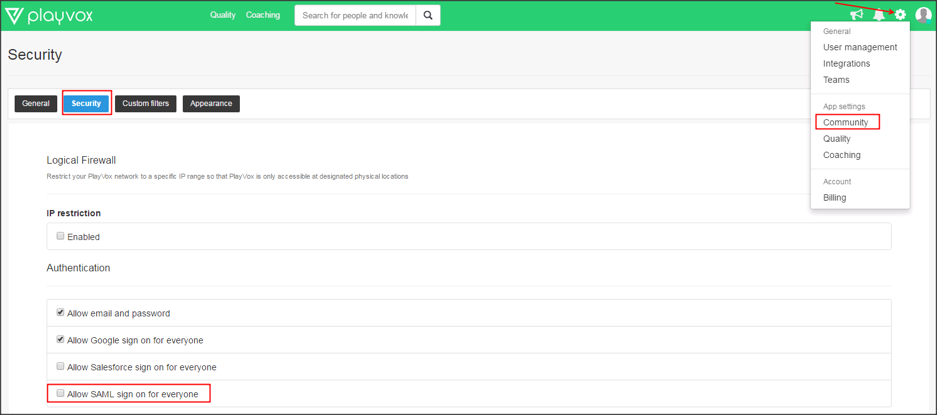The image size is (937, 415).
Task: Open Coaching in the top navigation
Action: click(x=263, y=15)
